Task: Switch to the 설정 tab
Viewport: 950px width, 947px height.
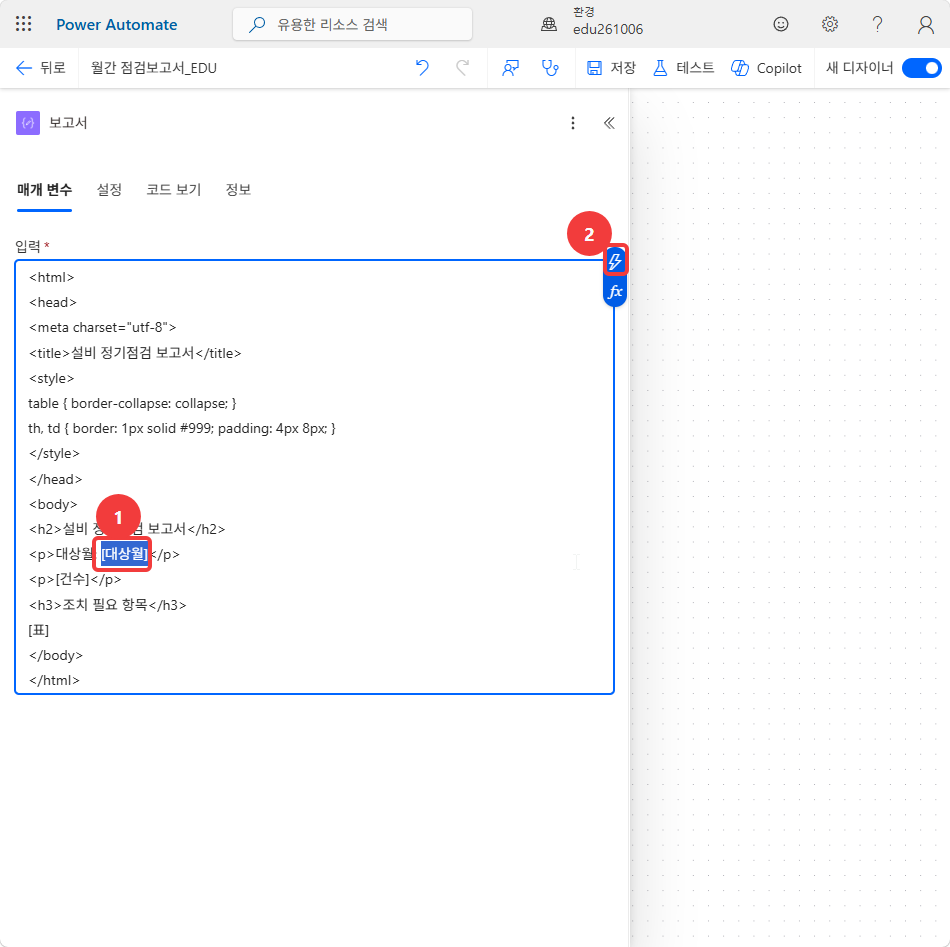Action: pyautogui.click(x=109, y=190)
